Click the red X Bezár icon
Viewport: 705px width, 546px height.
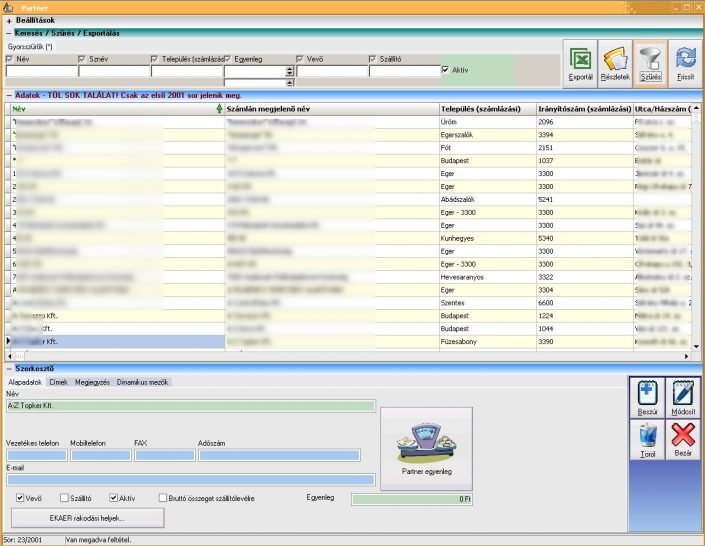point(683,439)
